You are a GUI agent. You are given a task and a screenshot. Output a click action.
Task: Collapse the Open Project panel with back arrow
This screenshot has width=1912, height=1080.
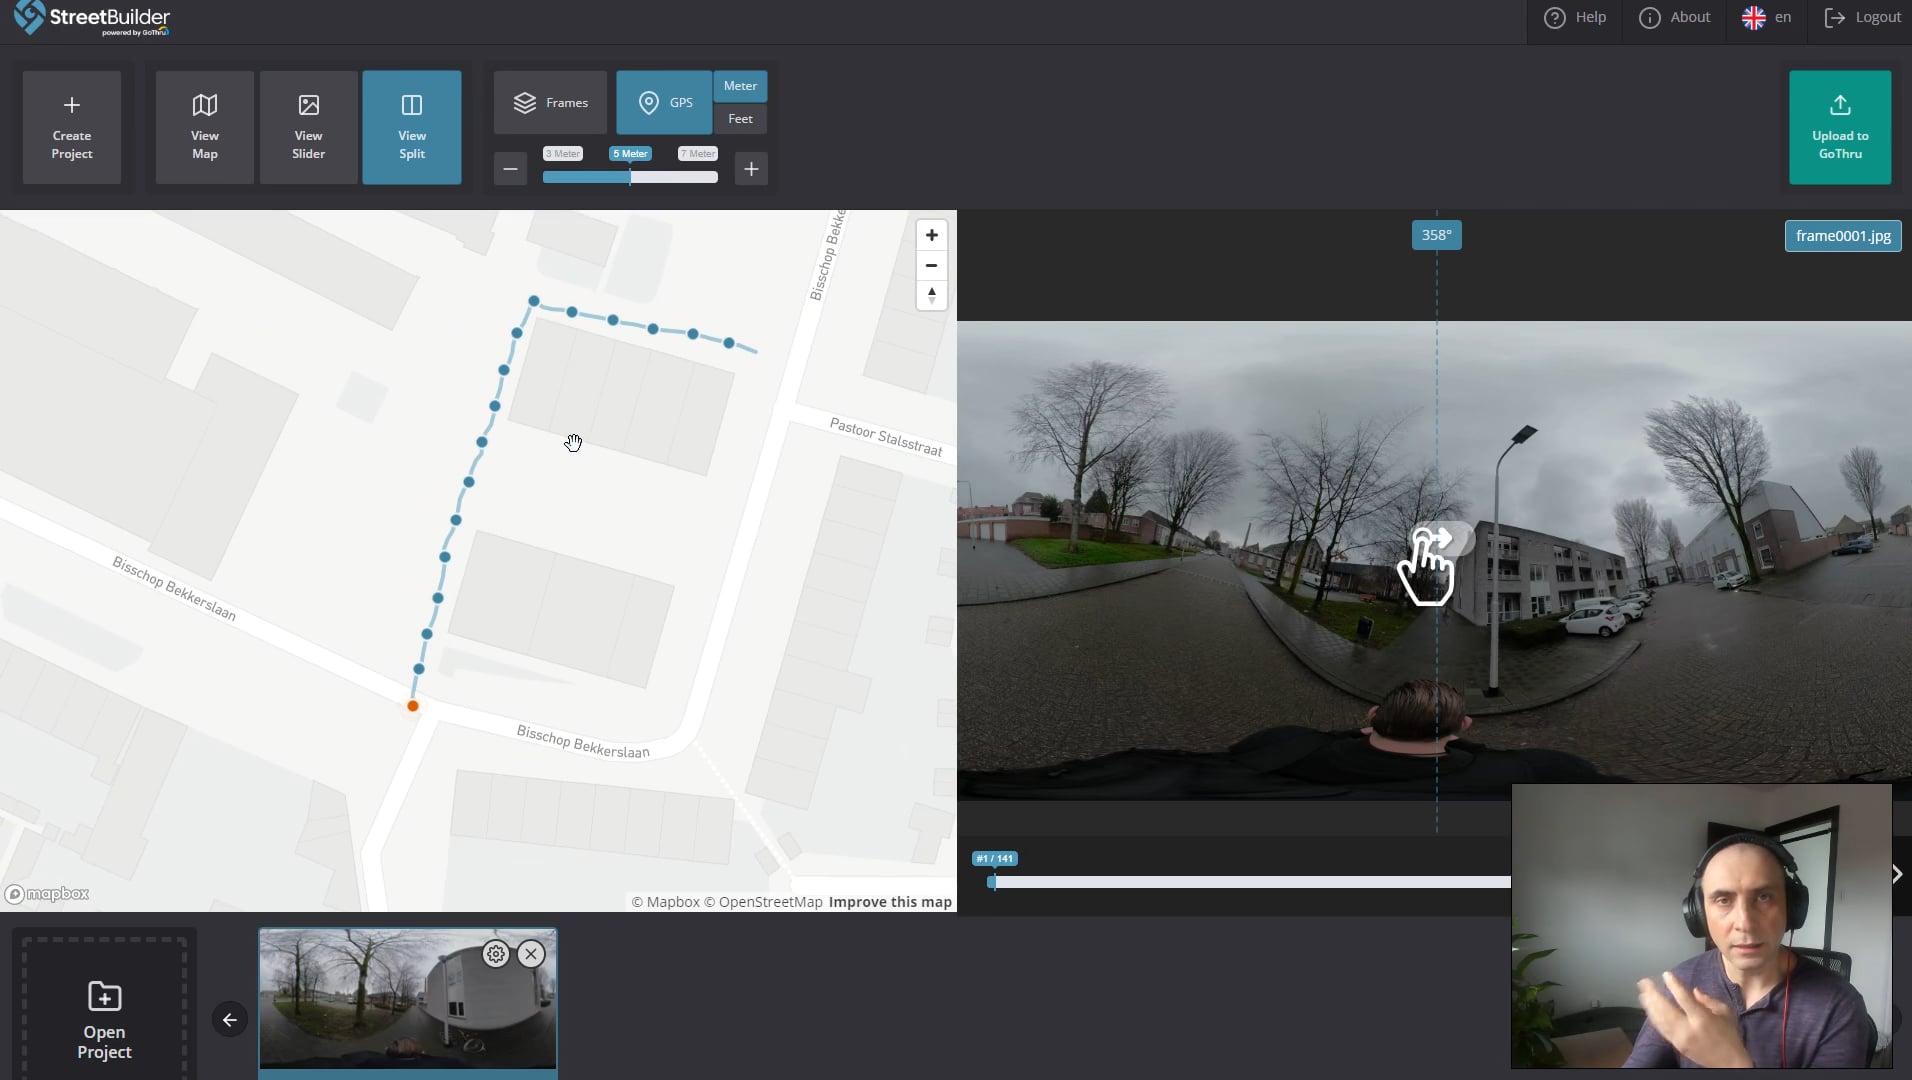pyautogui.click(x=228, y=1019)
